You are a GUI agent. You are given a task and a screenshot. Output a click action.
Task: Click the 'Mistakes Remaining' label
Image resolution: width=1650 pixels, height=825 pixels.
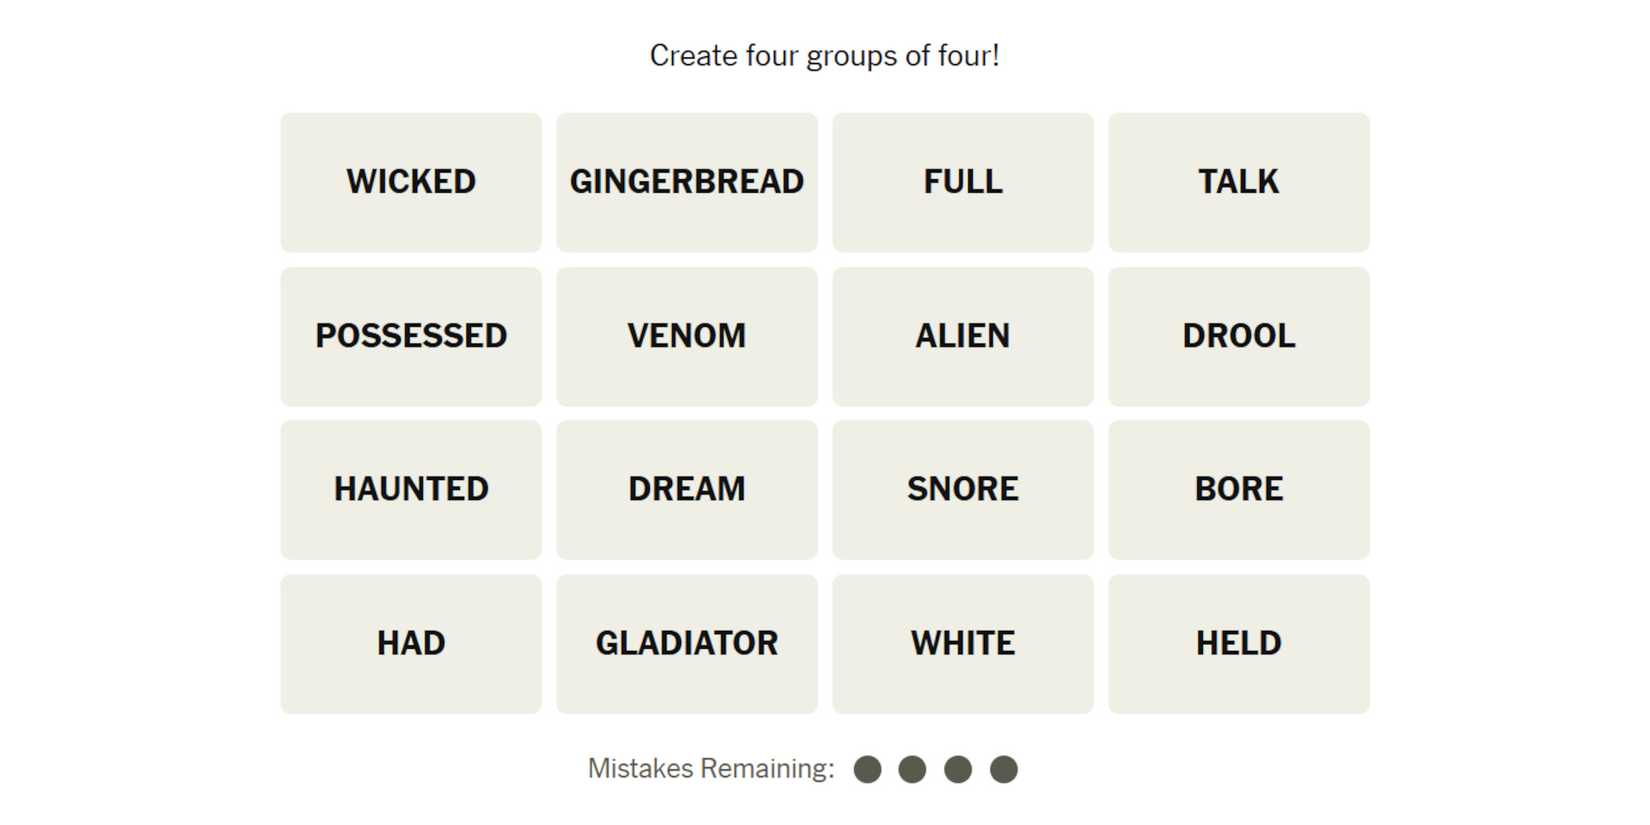(x=710, y=769)
